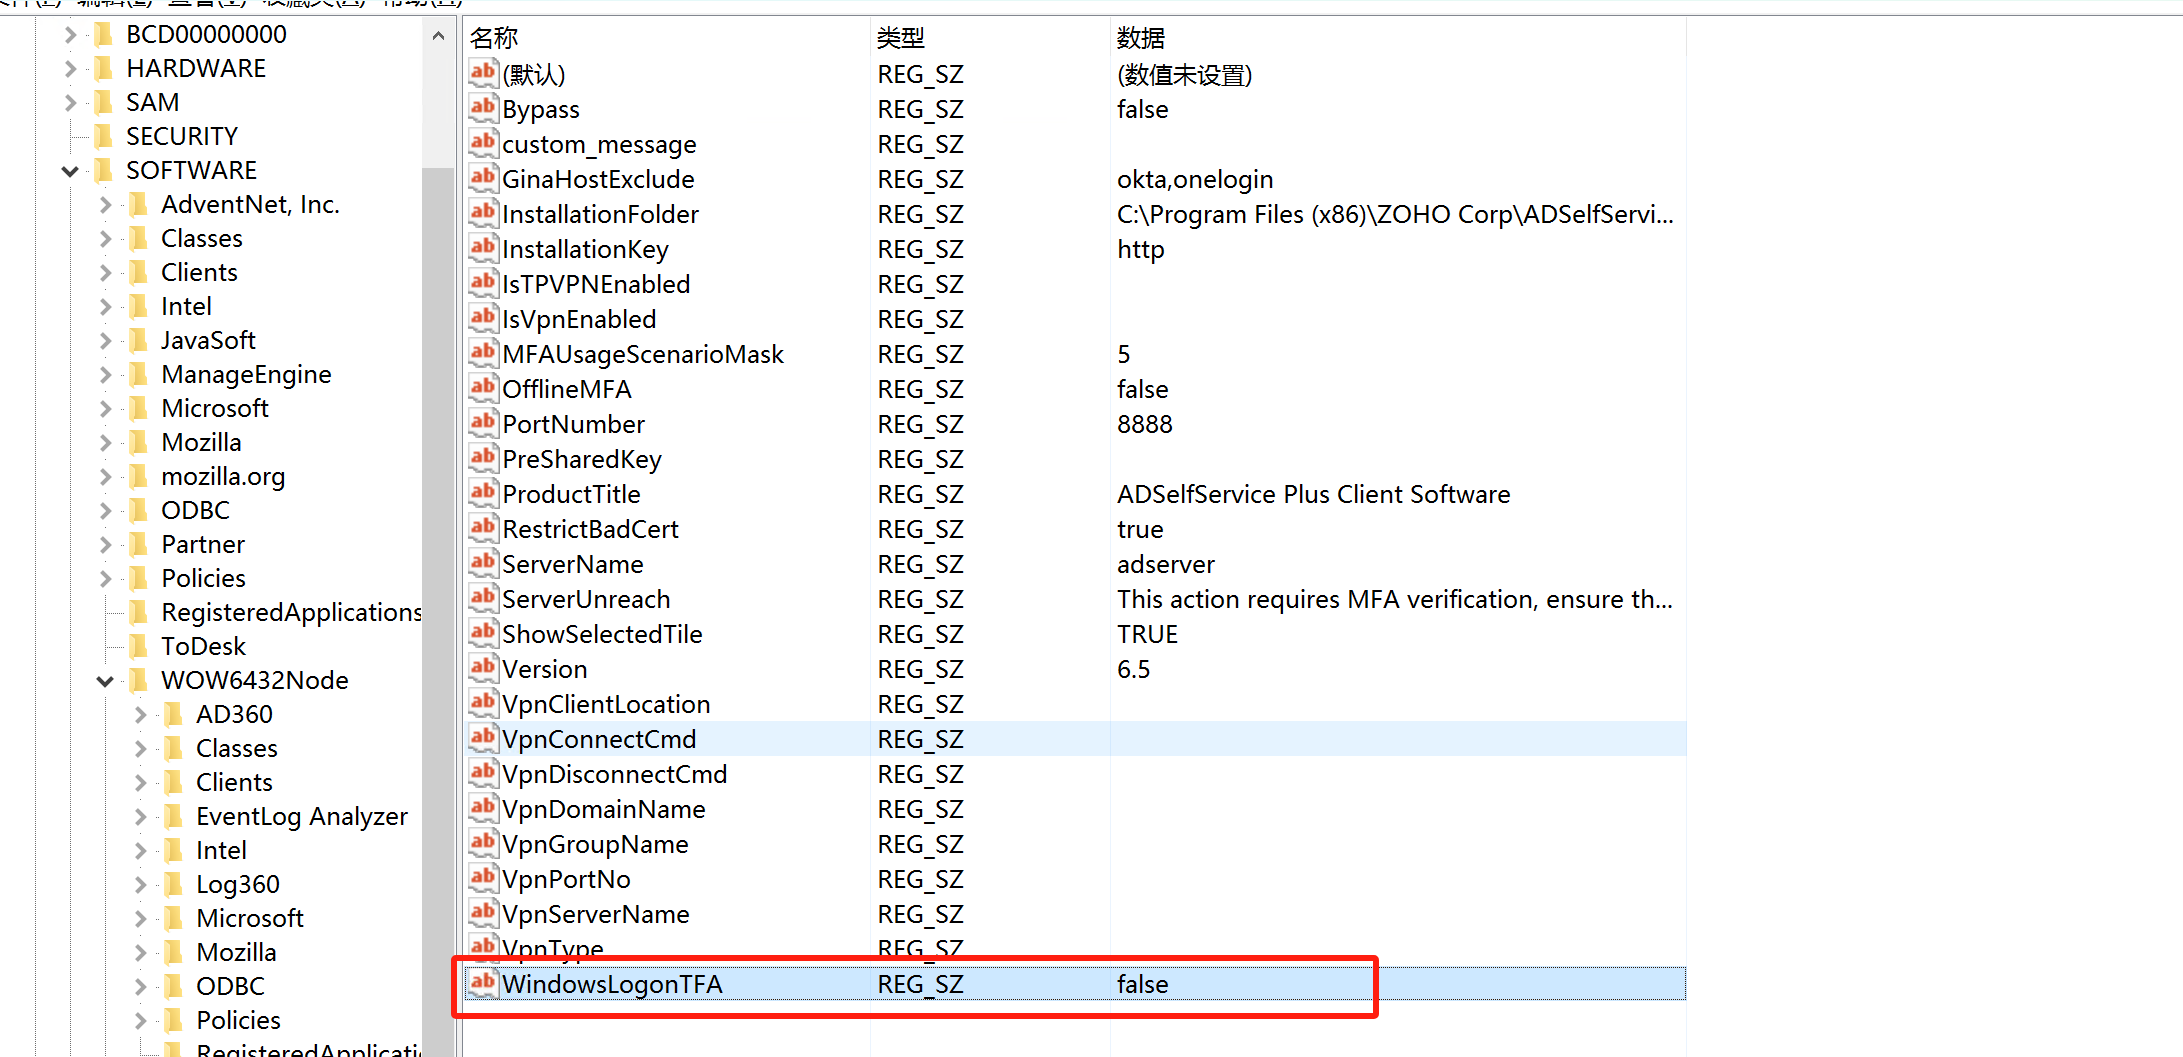
Task: Select the SECURITY key in tree
Action: click(x=181, y=136)
